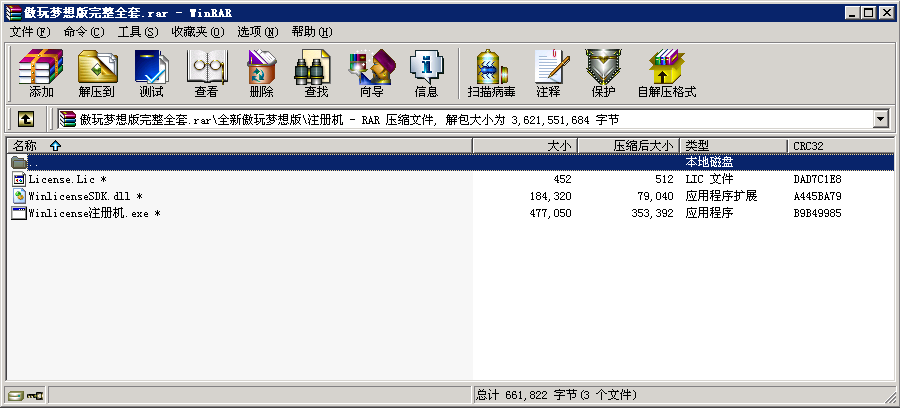Open the 收藏夹 (Favorites) menu

click(x=189, y=32)
